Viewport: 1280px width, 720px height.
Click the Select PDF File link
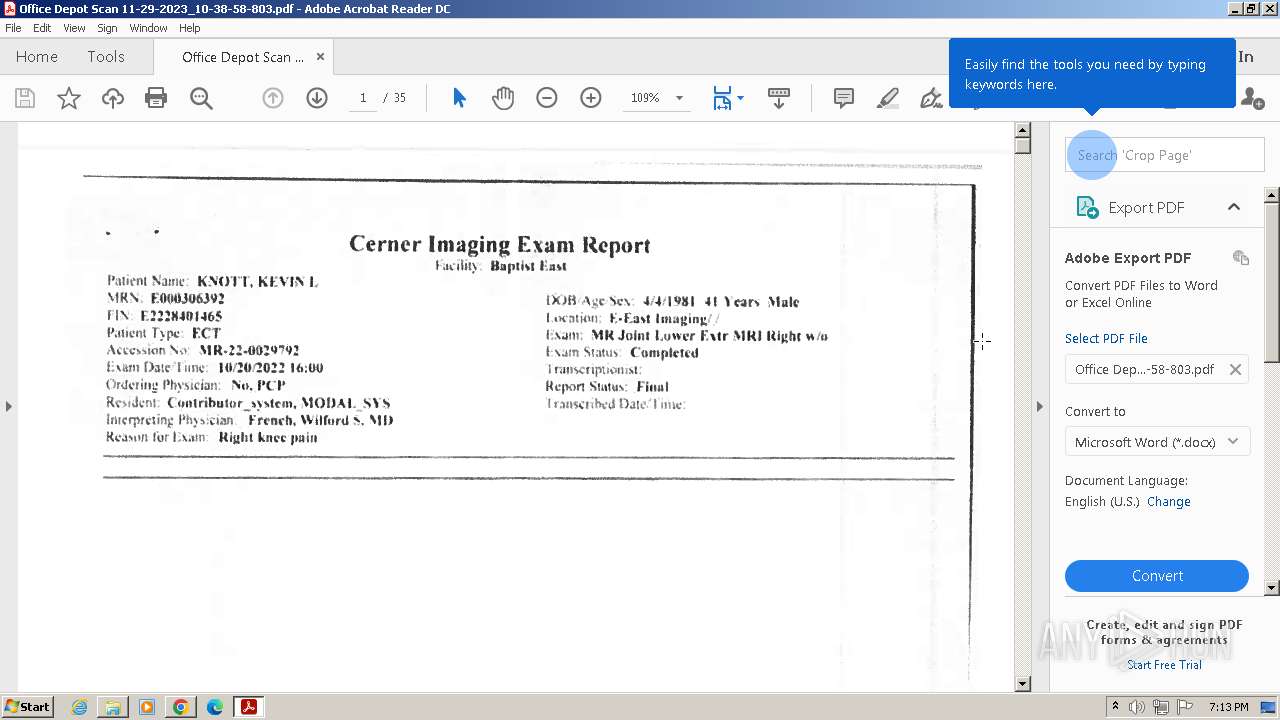coord(1106,338)
